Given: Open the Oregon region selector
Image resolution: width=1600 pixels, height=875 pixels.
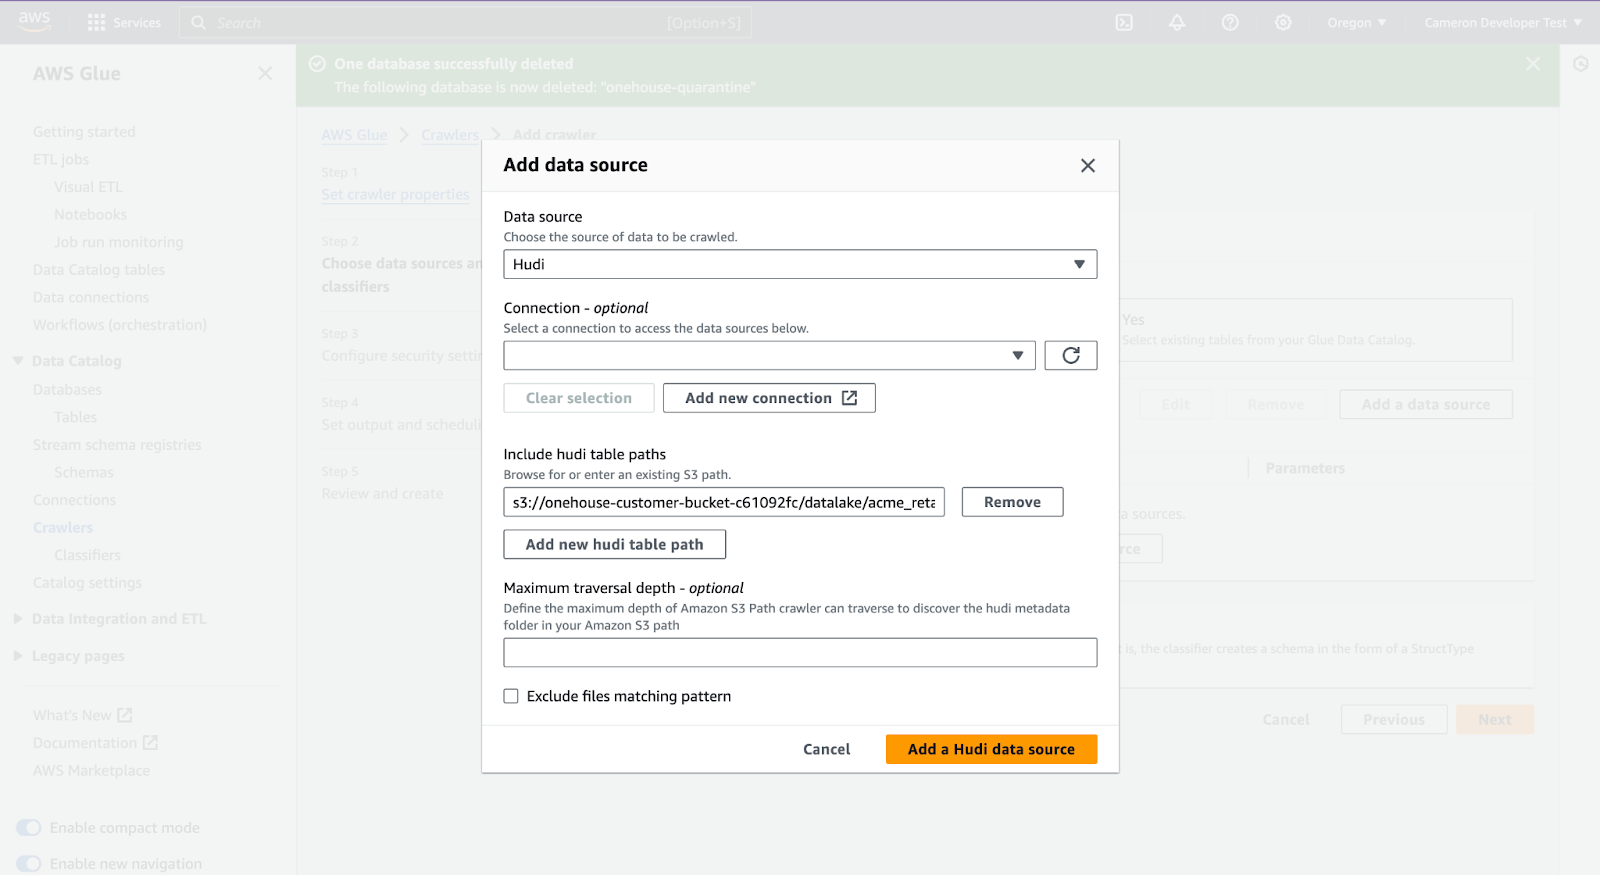Looking at the screenshot, I should pyautogui.click(x=1357, y=22).
